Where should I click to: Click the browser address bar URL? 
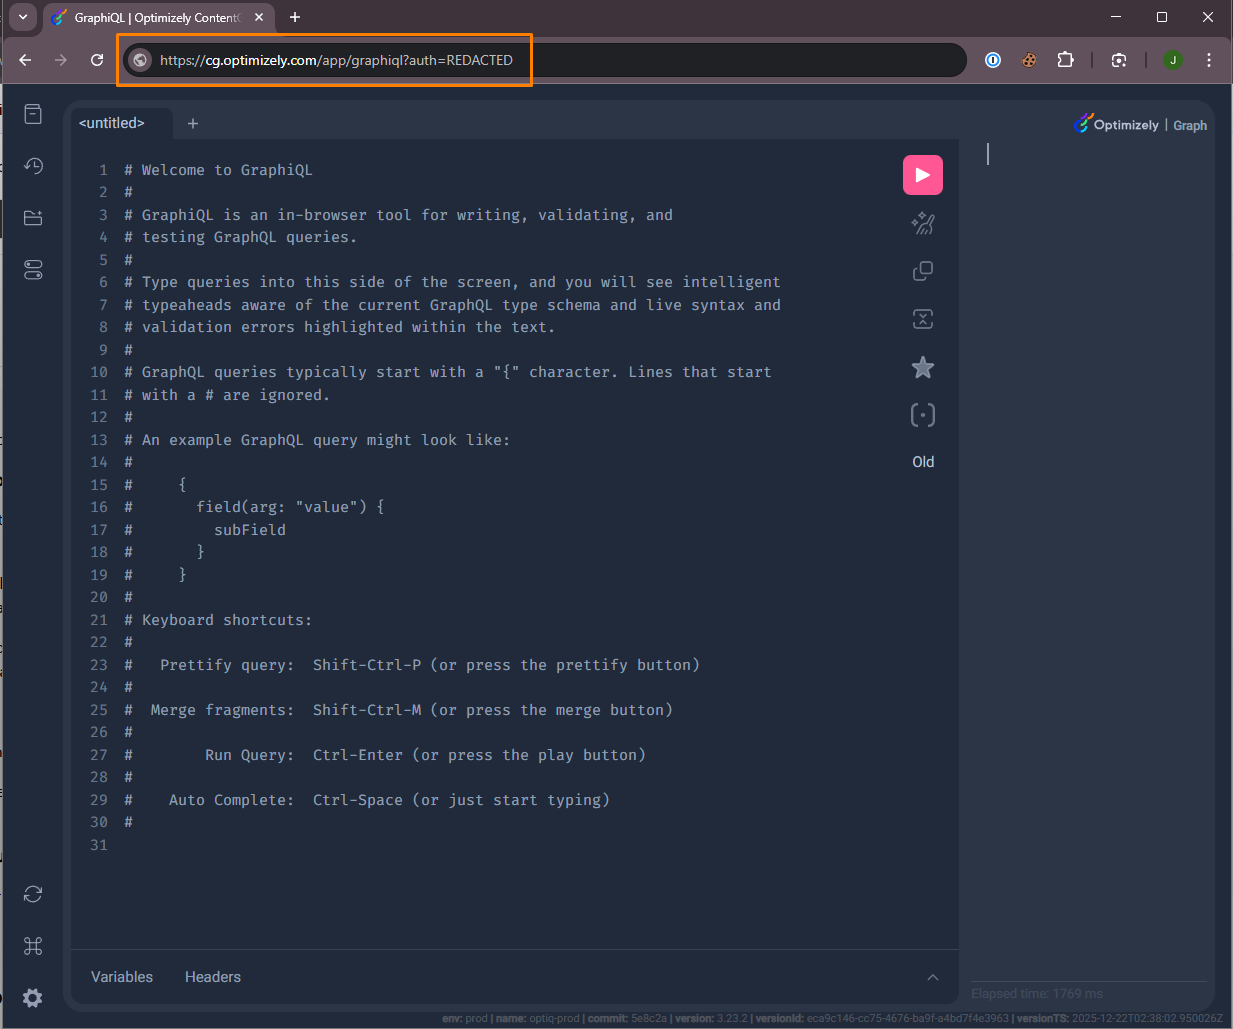336,60
